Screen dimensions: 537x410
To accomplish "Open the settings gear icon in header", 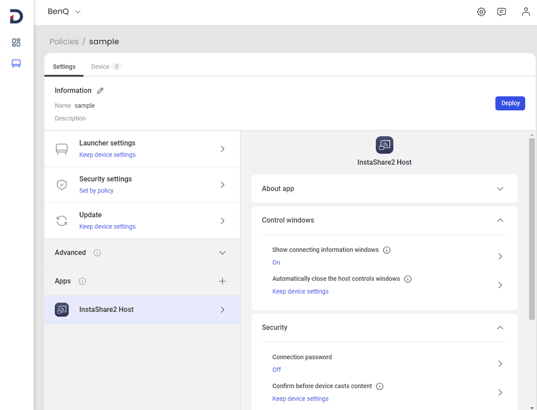I will coord(481,12).
